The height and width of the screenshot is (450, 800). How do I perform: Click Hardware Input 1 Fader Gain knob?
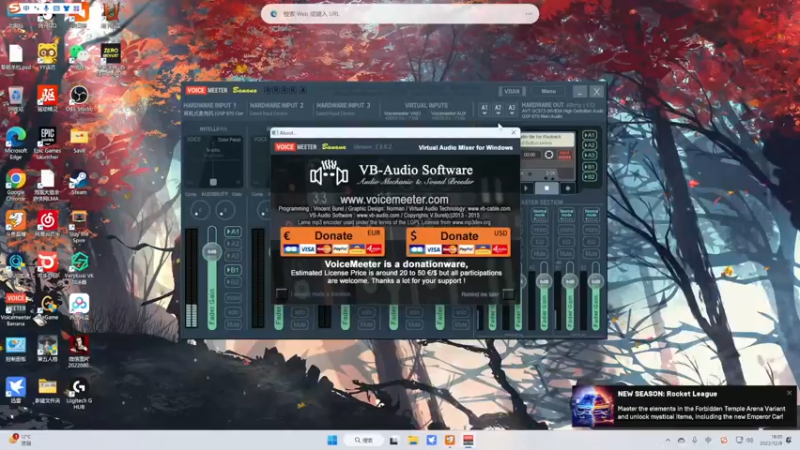click(212, 252)
